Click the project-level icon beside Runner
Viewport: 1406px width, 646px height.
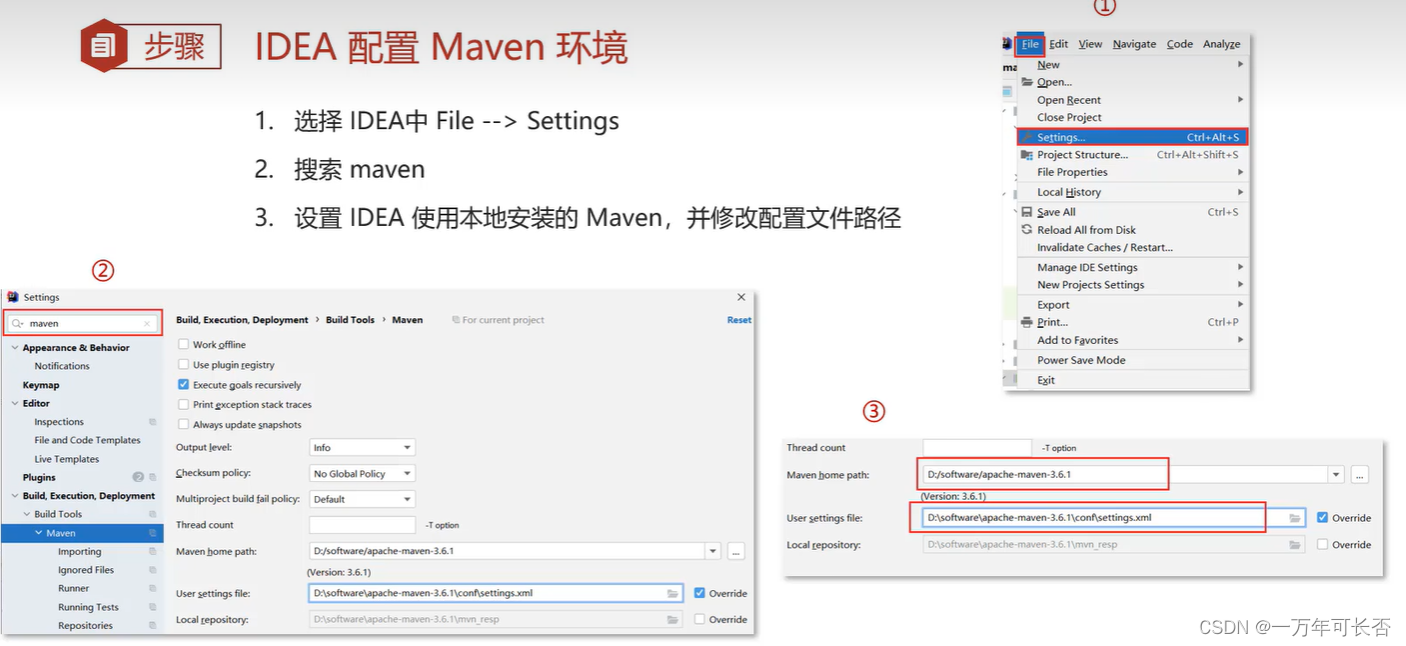[153, 589]
